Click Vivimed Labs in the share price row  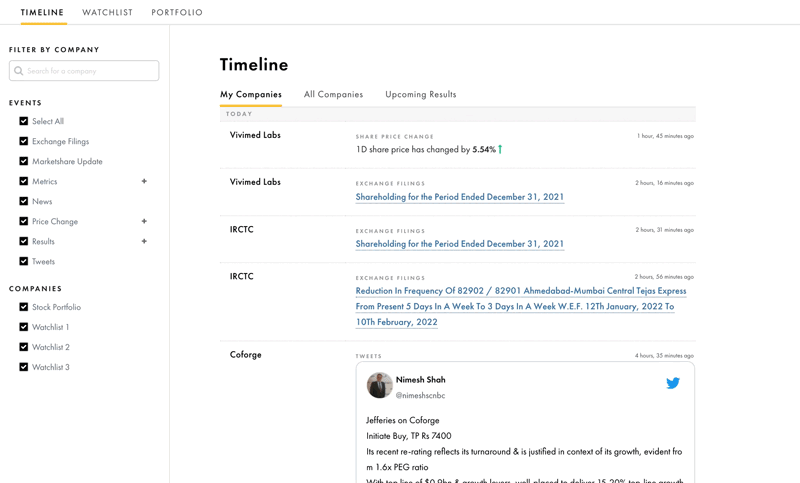point(255,135)
